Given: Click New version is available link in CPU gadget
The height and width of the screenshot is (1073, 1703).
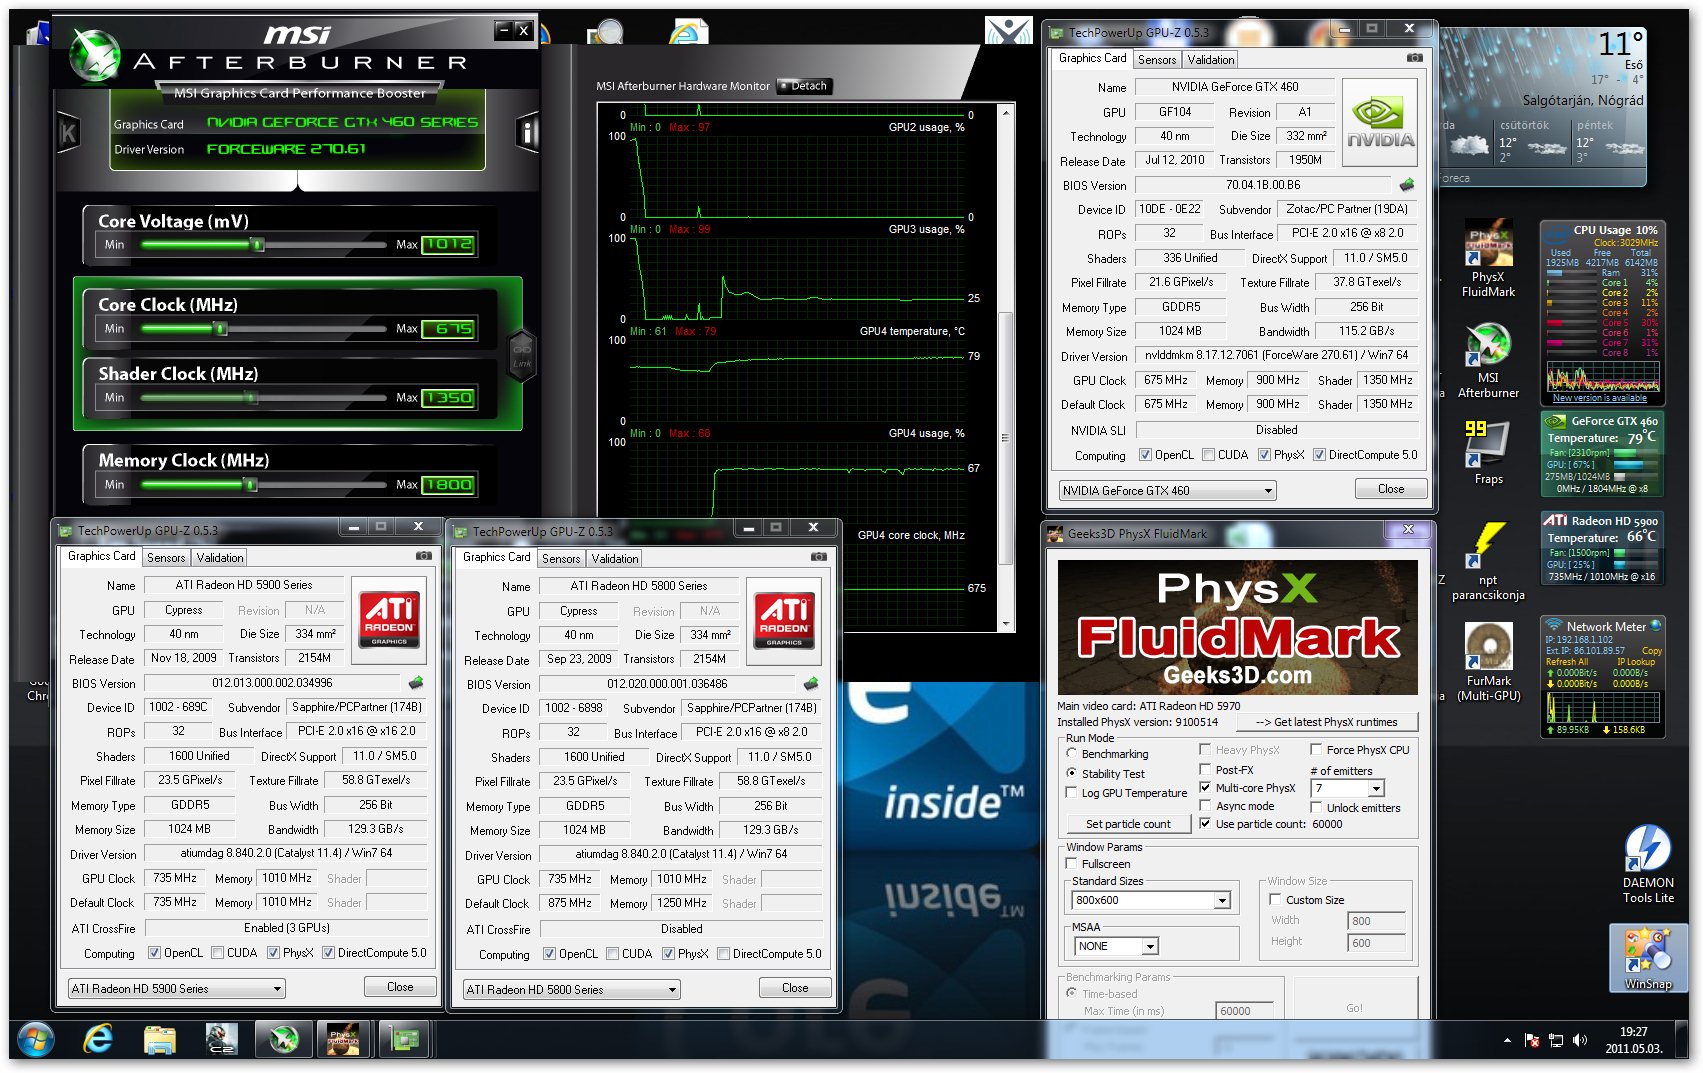Looking at the screenshot, I should tap(1599, 398).
